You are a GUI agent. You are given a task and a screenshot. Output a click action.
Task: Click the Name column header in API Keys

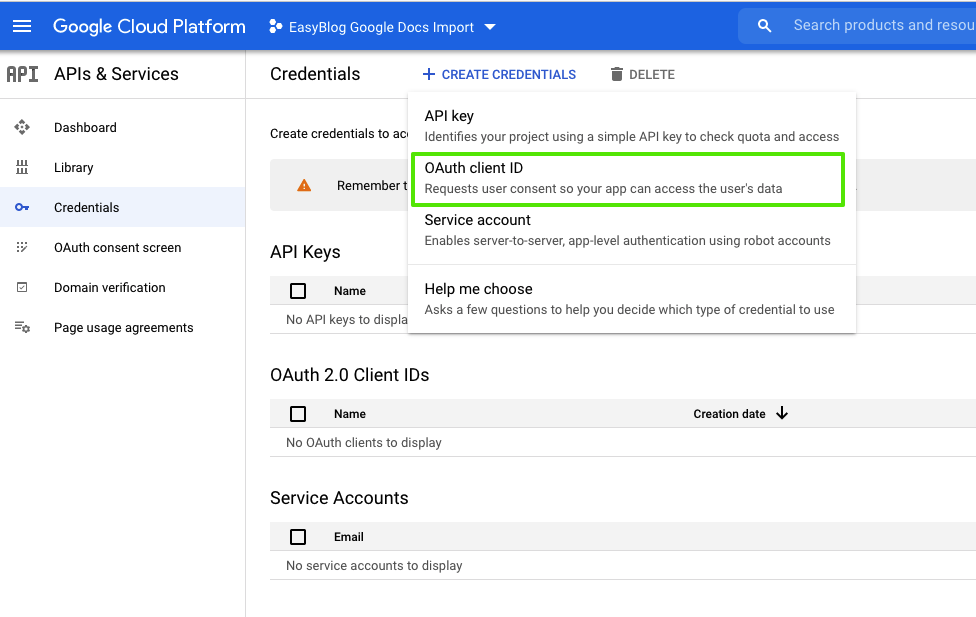pos(350,291)
